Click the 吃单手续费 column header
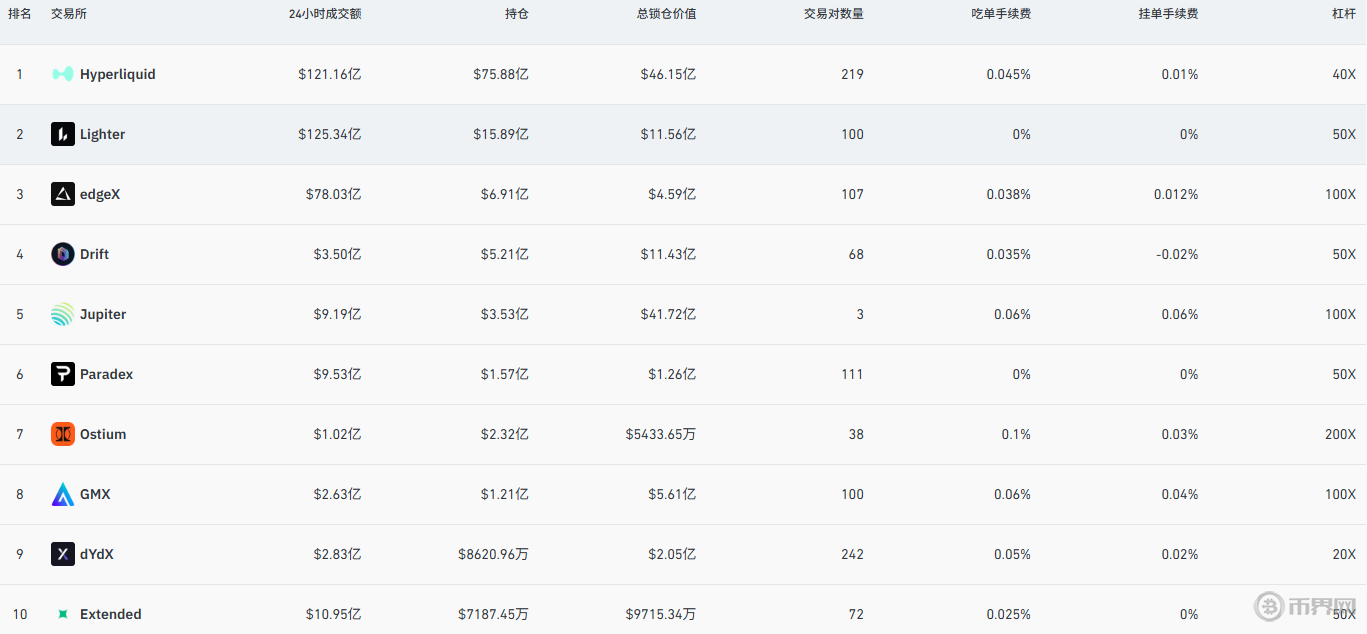This screenshot has width=1367, height=634. pos(1000,14)
